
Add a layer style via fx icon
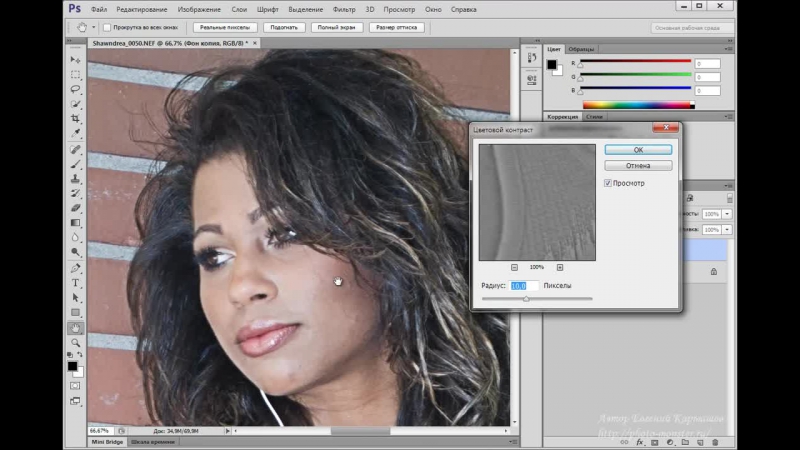(640, 442)
